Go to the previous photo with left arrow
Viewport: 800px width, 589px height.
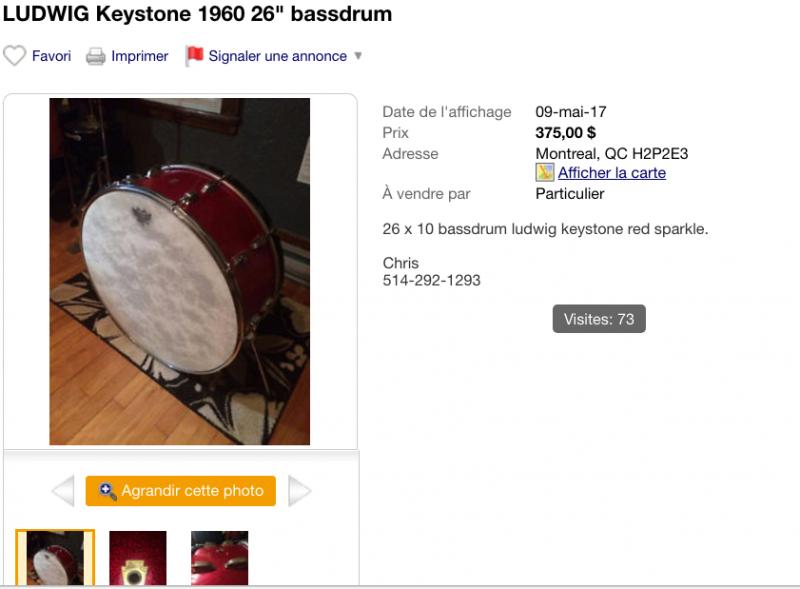(62, 491)
